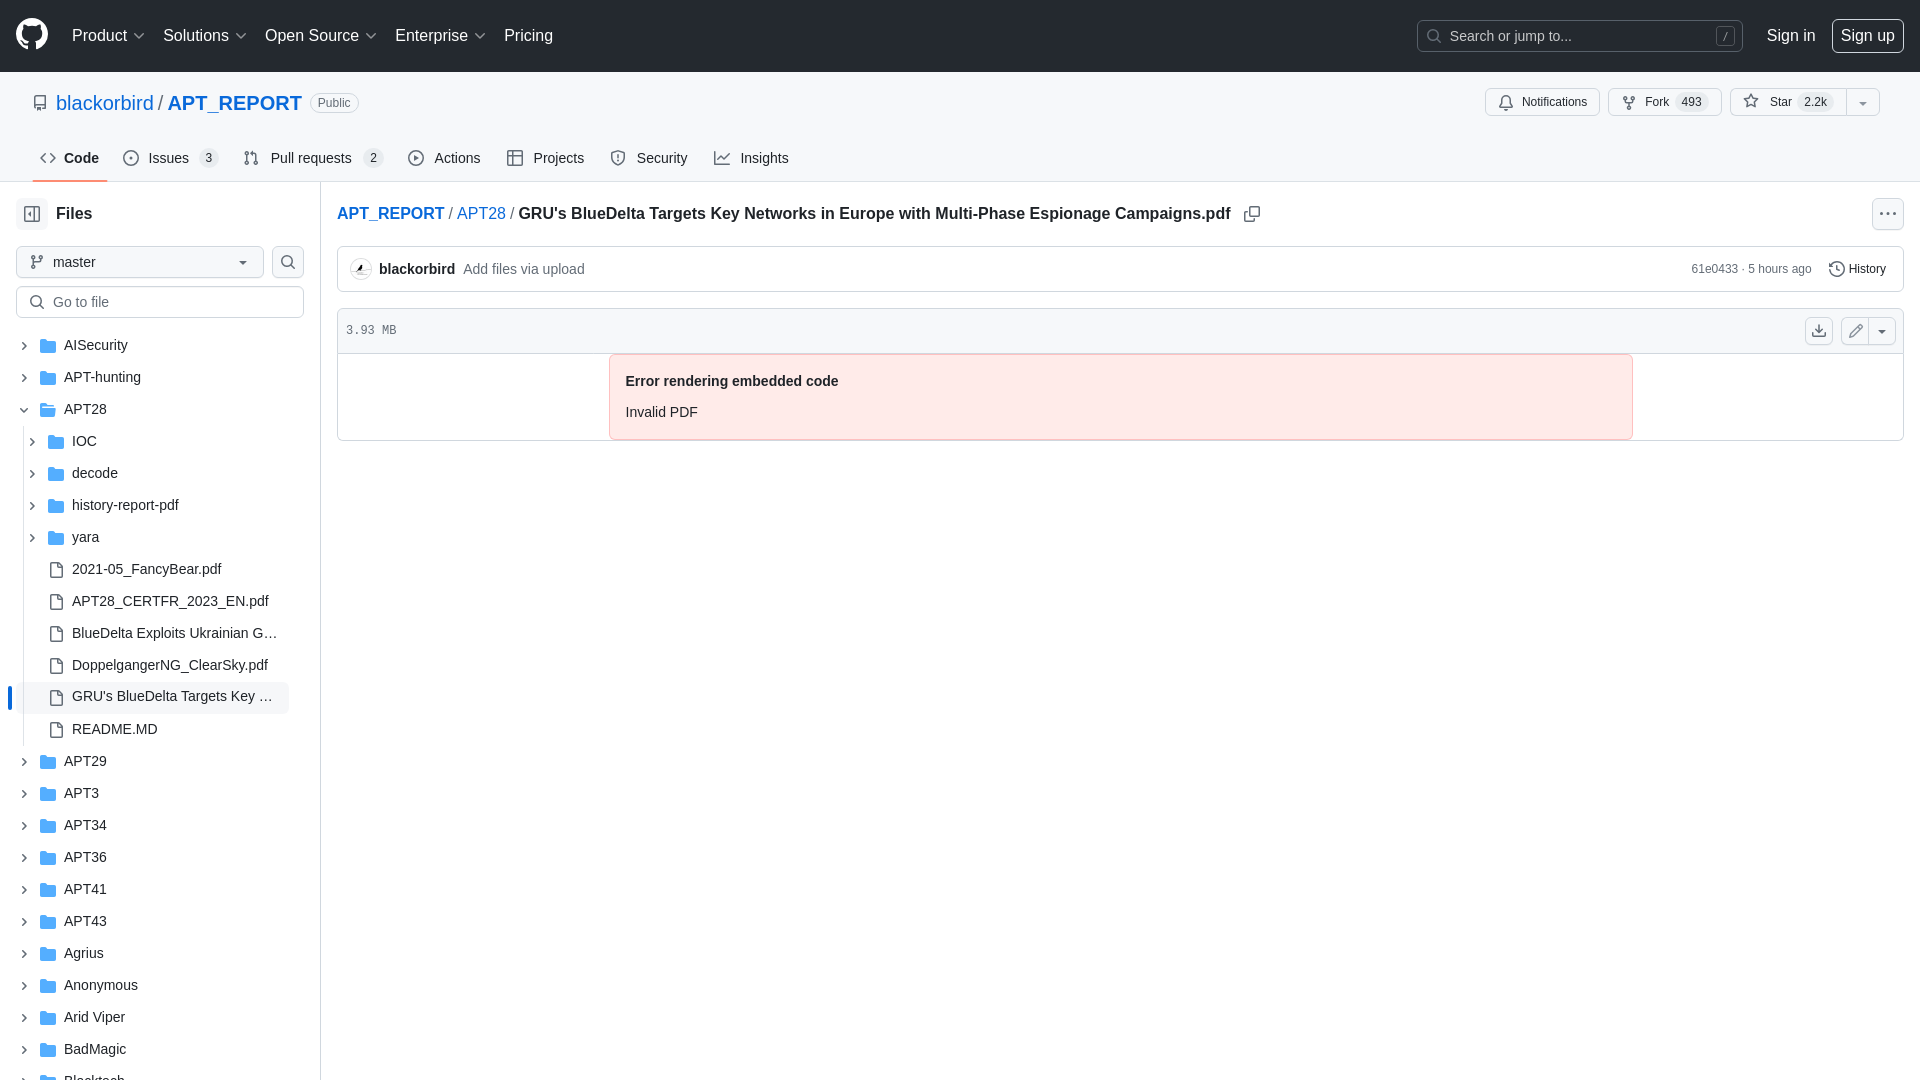Image resolution: width=1920 pixels, height=1080 pixels.
Task: Open BlueDelta Exploits Ukrainian file
Action: 174,633
